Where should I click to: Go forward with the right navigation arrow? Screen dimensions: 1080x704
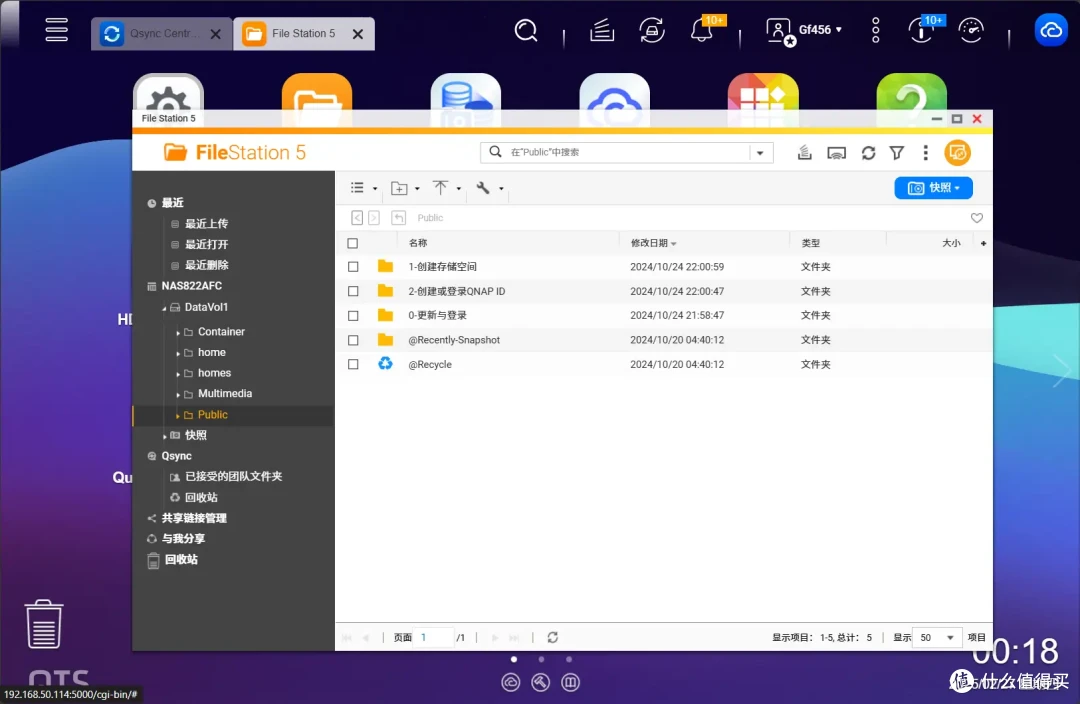(x=374, y=218)
